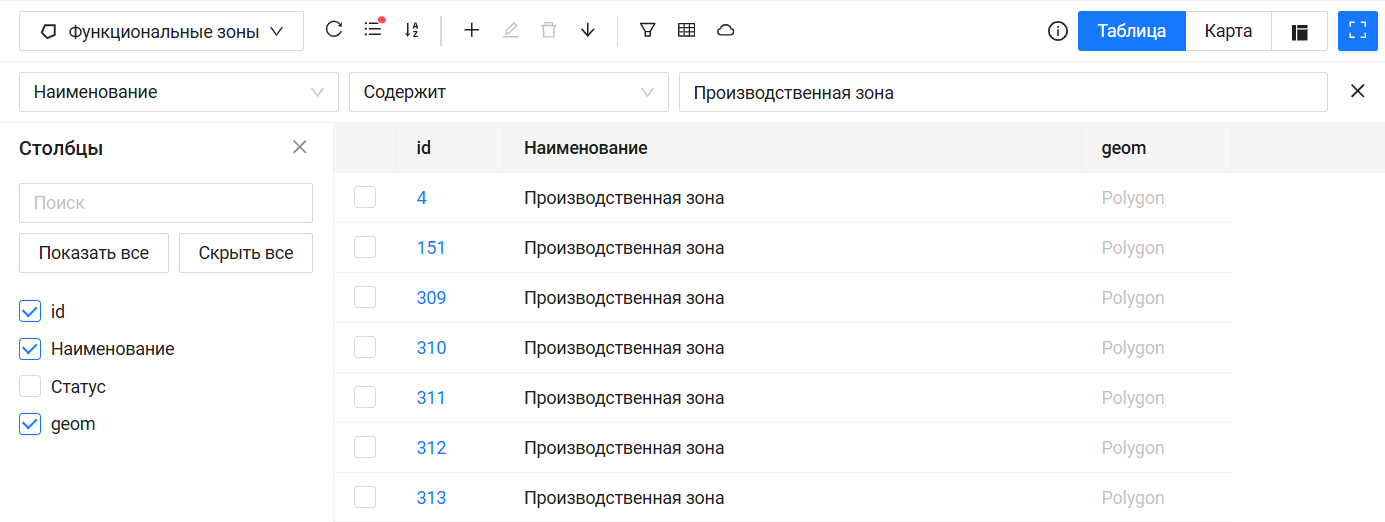Switch to the Карта tab

[x=1228, y=31]
